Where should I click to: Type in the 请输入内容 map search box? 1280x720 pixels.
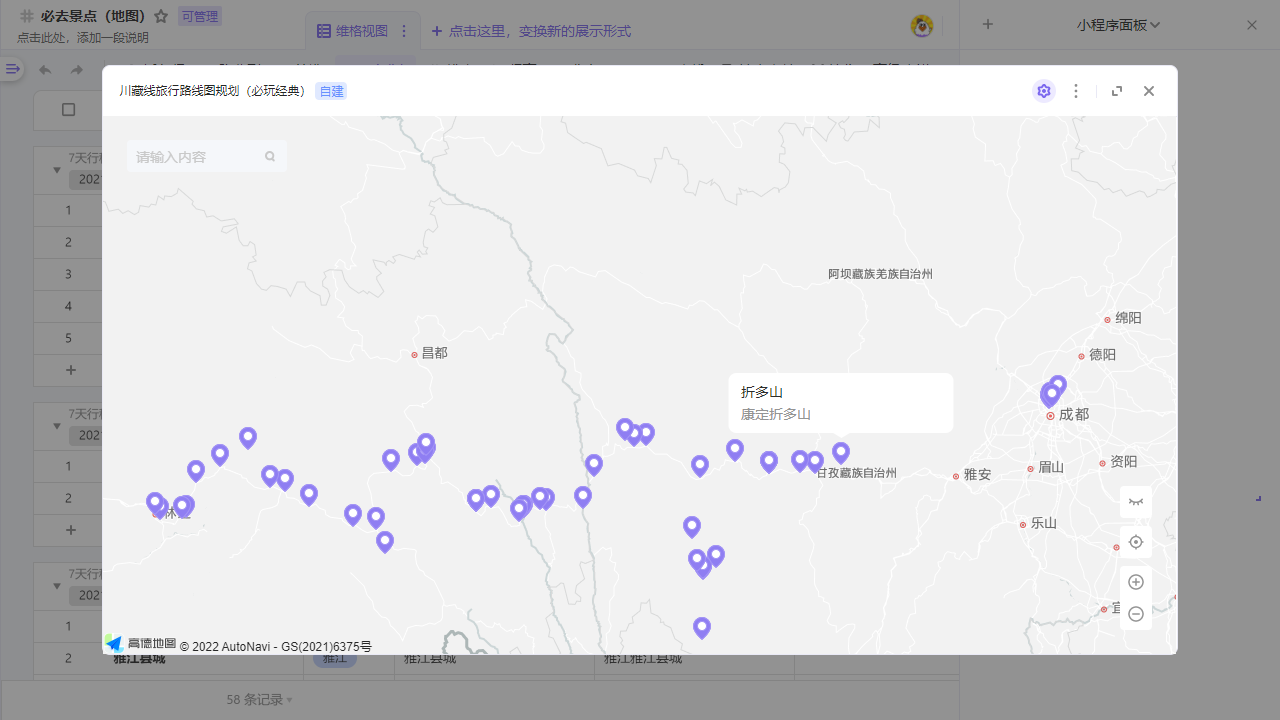pos(197,157)
